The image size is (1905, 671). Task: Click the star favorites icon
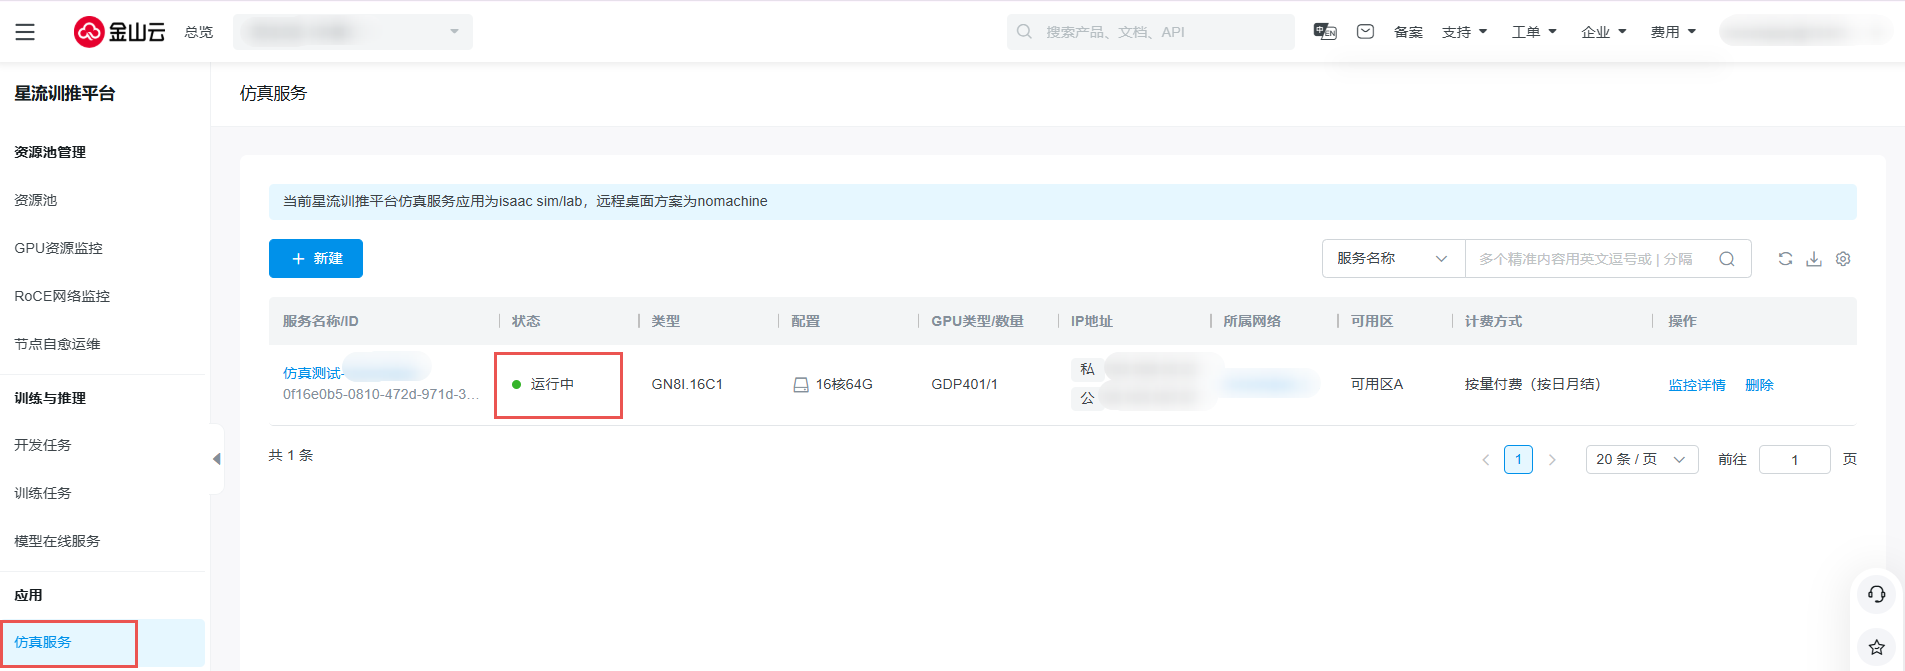(1876, 647)
